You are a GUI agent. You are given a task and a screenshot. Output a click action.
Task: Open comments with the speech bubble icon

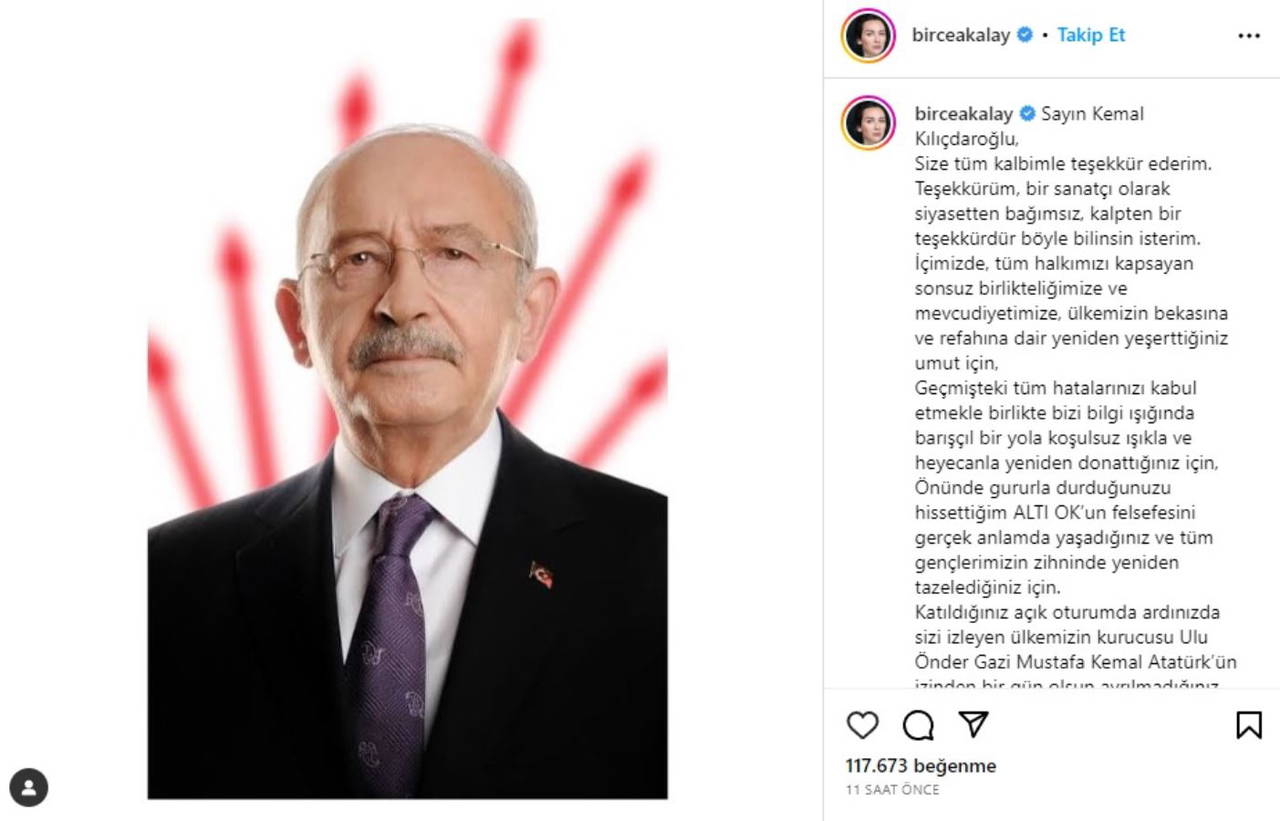918,725
